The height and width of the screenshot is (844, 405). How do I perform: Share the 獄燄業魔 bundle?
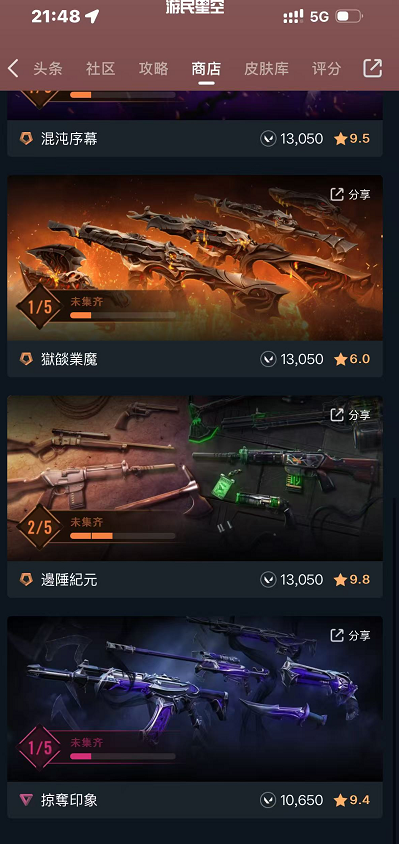click(350, 194)
